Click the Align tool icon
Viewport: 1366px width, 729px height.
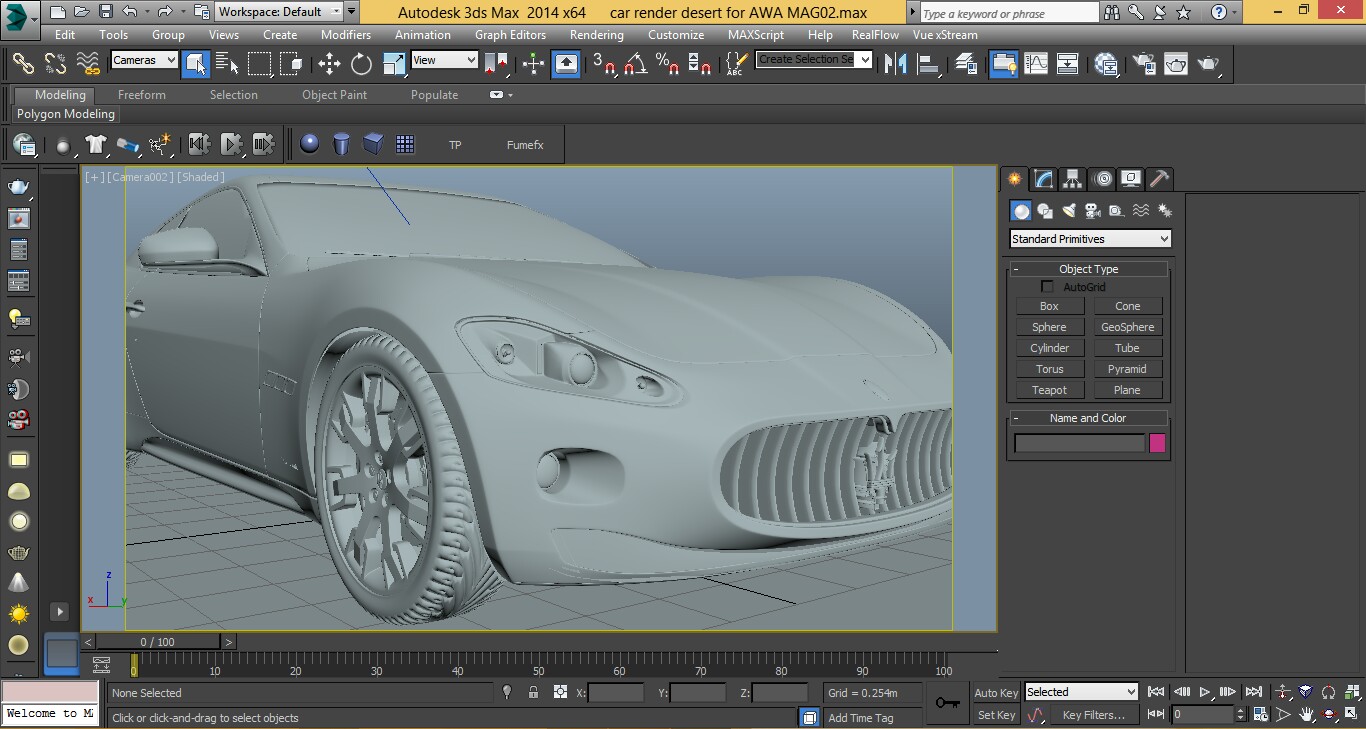pos(929,63)
